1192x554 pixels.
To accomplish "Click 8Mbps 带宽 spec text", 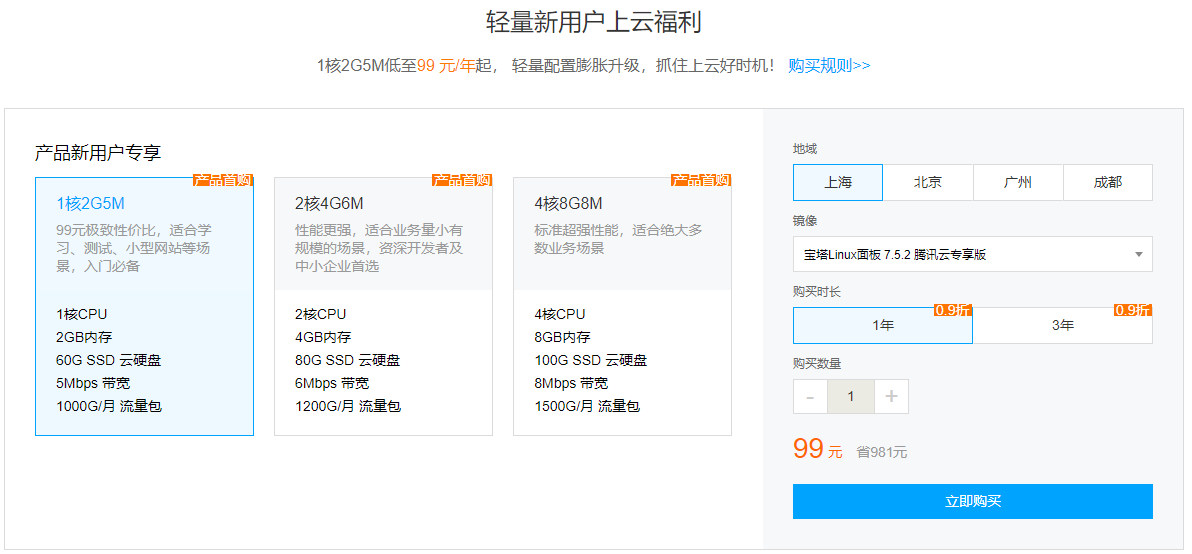I will tap(571, 383).
